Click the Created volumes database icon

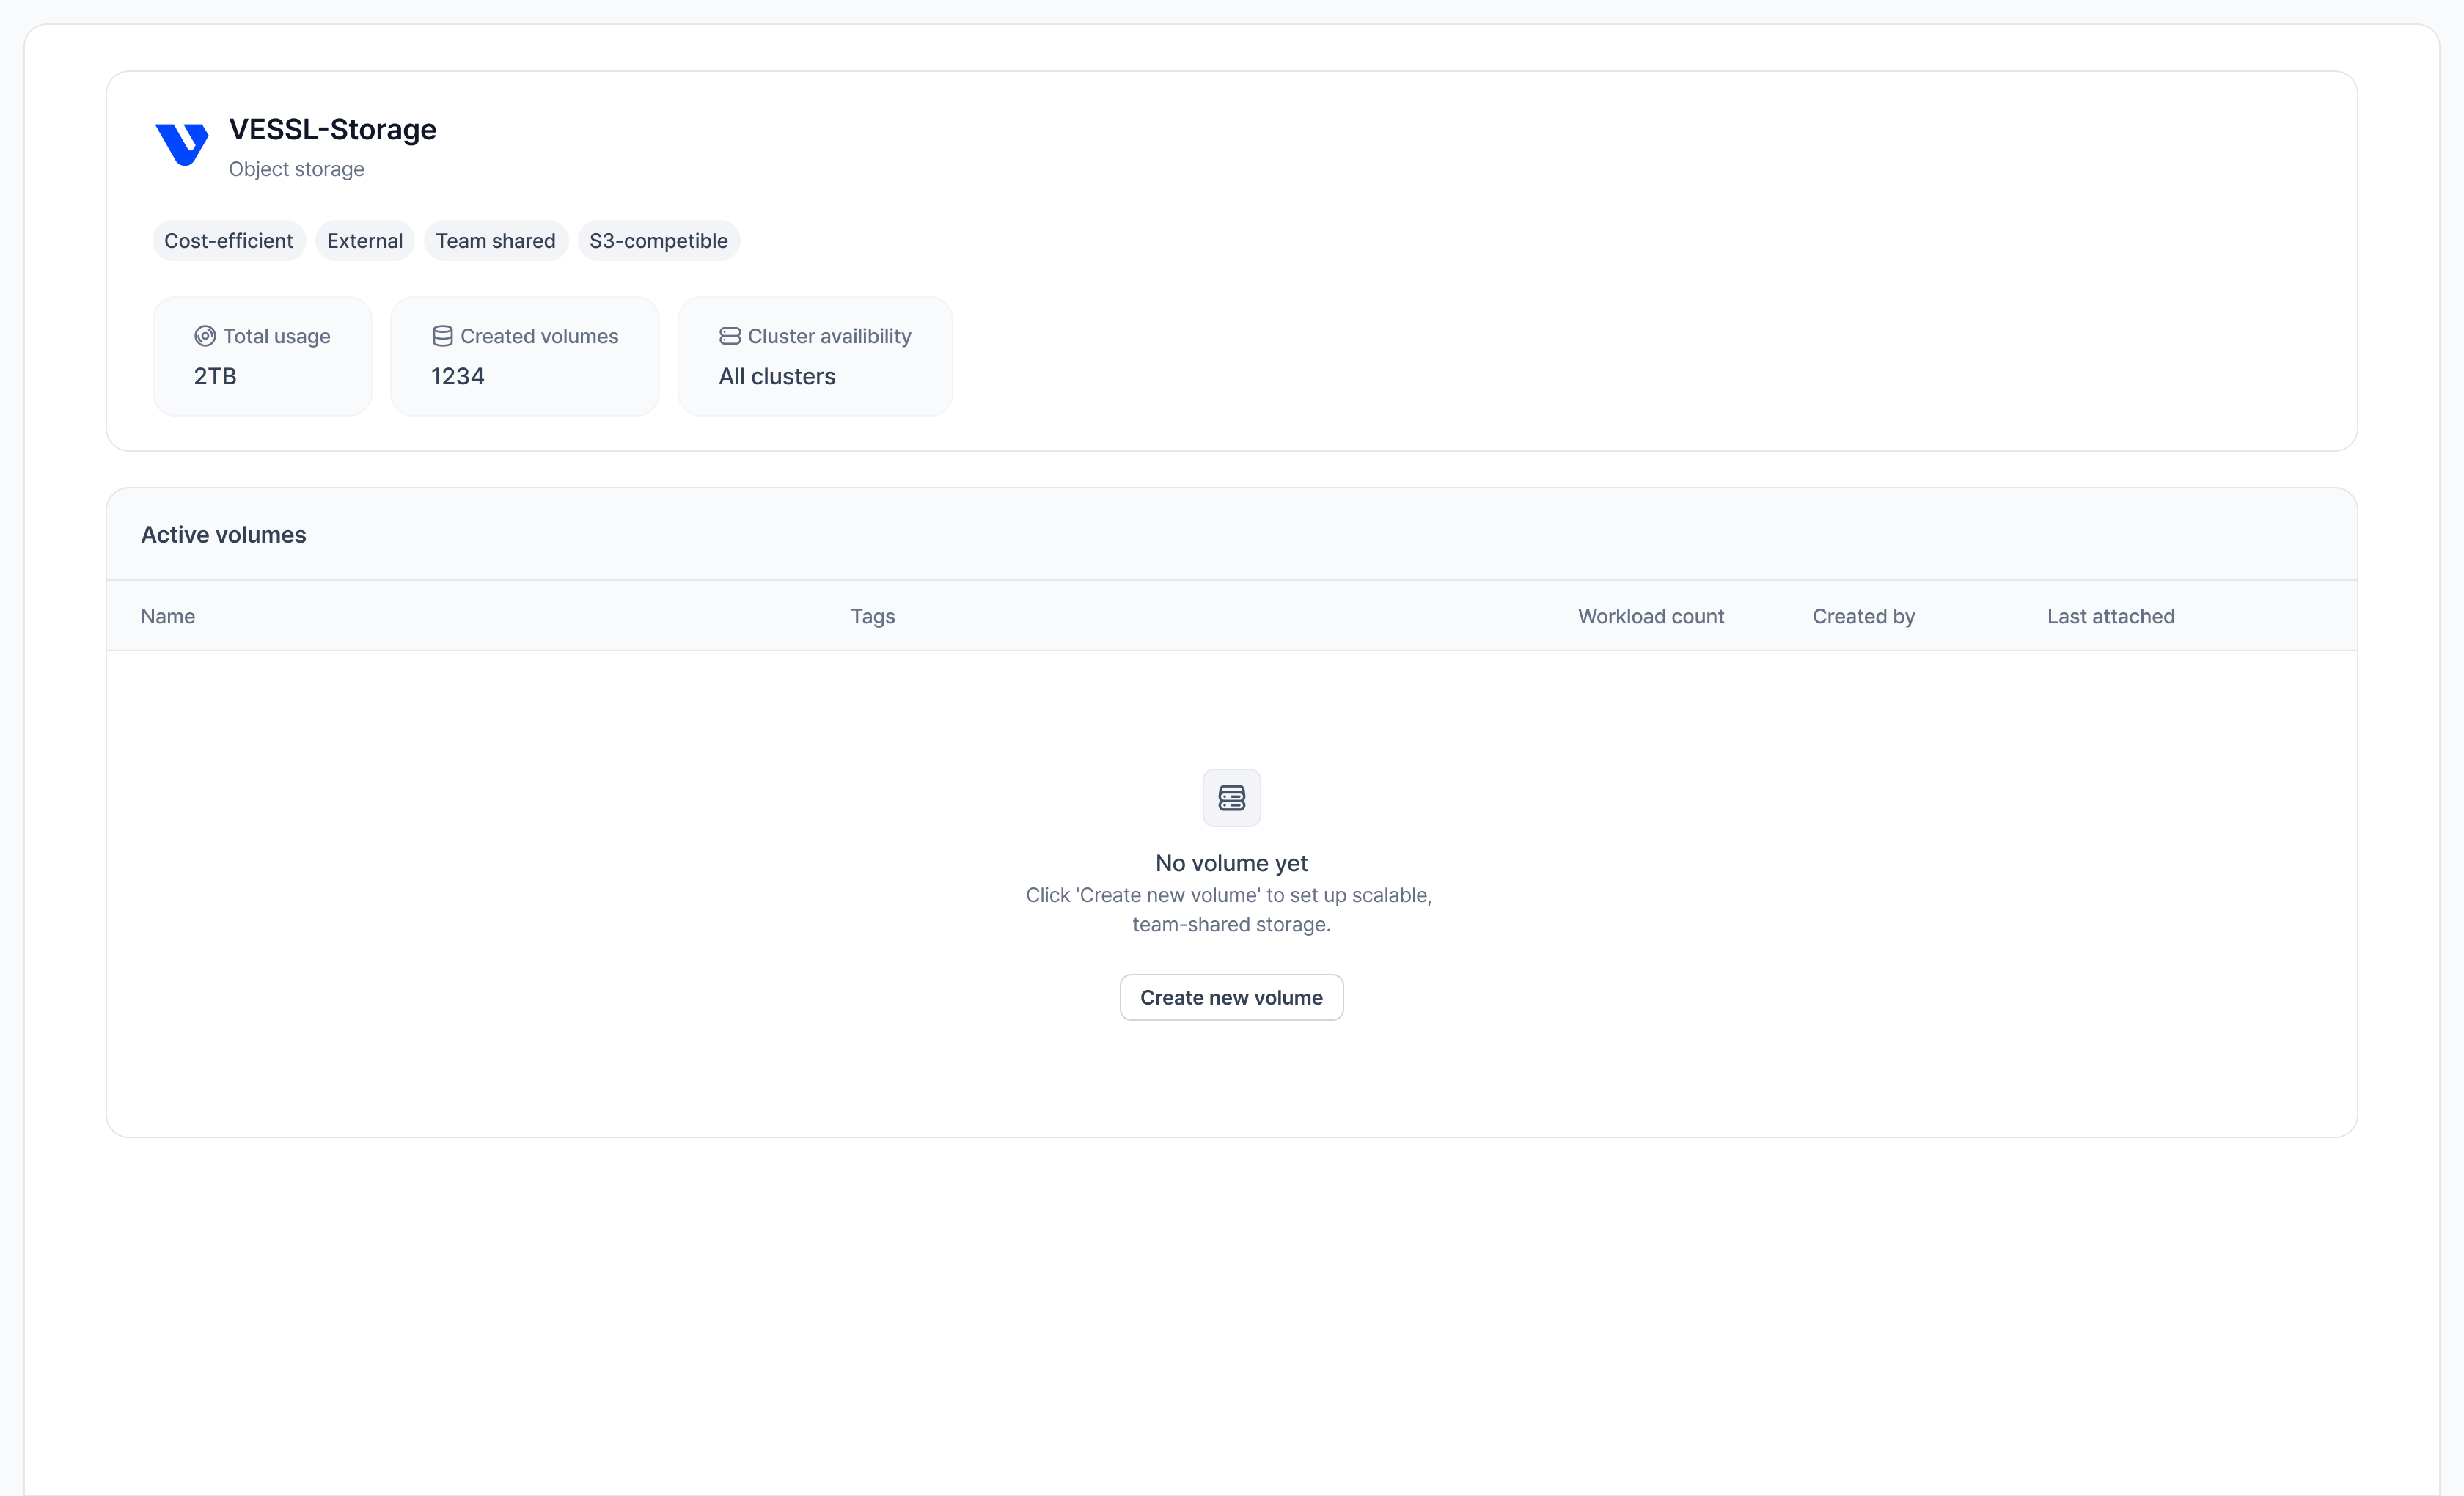(x=442, y=336)
